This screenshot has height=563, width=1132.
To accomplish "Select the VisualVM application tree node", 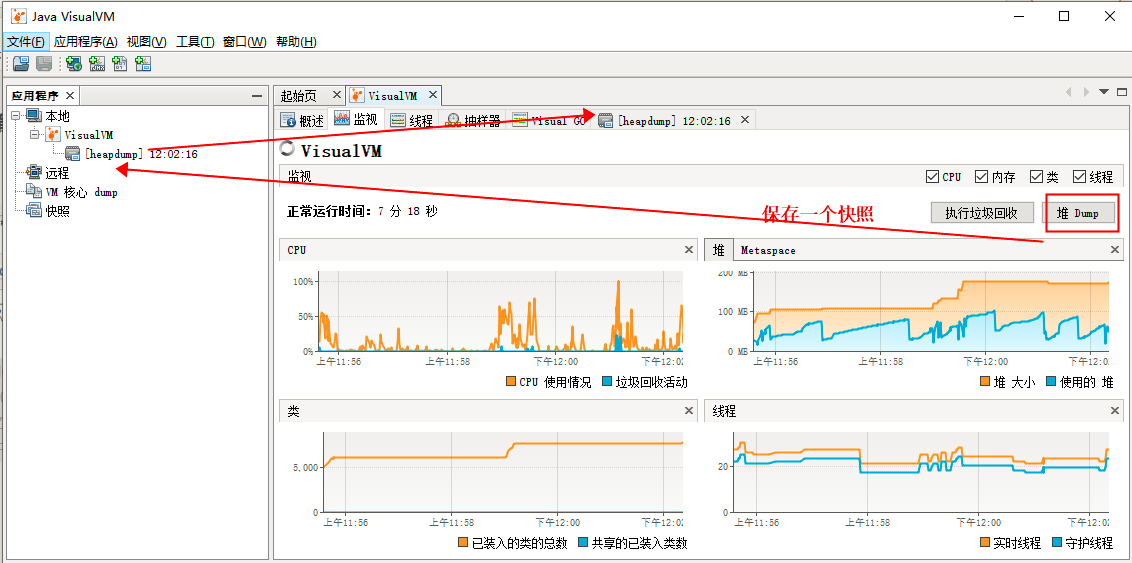I will click(80, 135).
